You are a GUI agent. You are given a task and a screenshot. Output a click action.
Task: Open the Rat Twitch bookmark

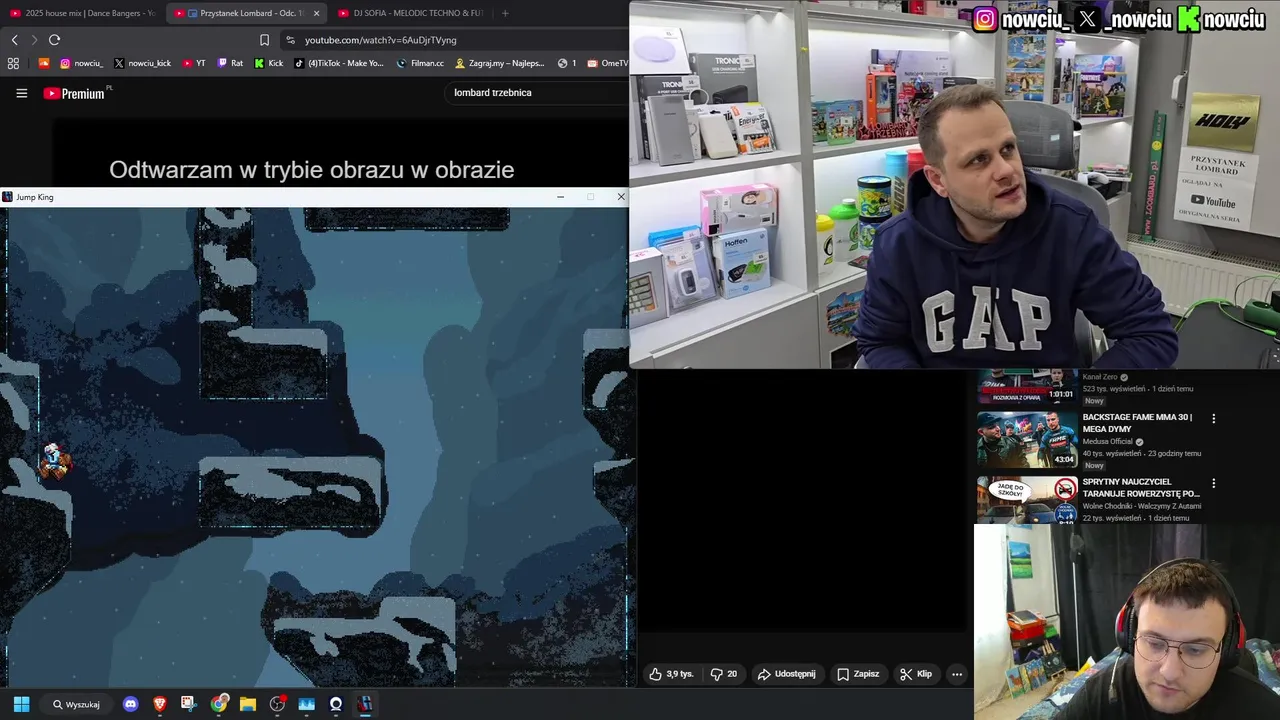230,63
